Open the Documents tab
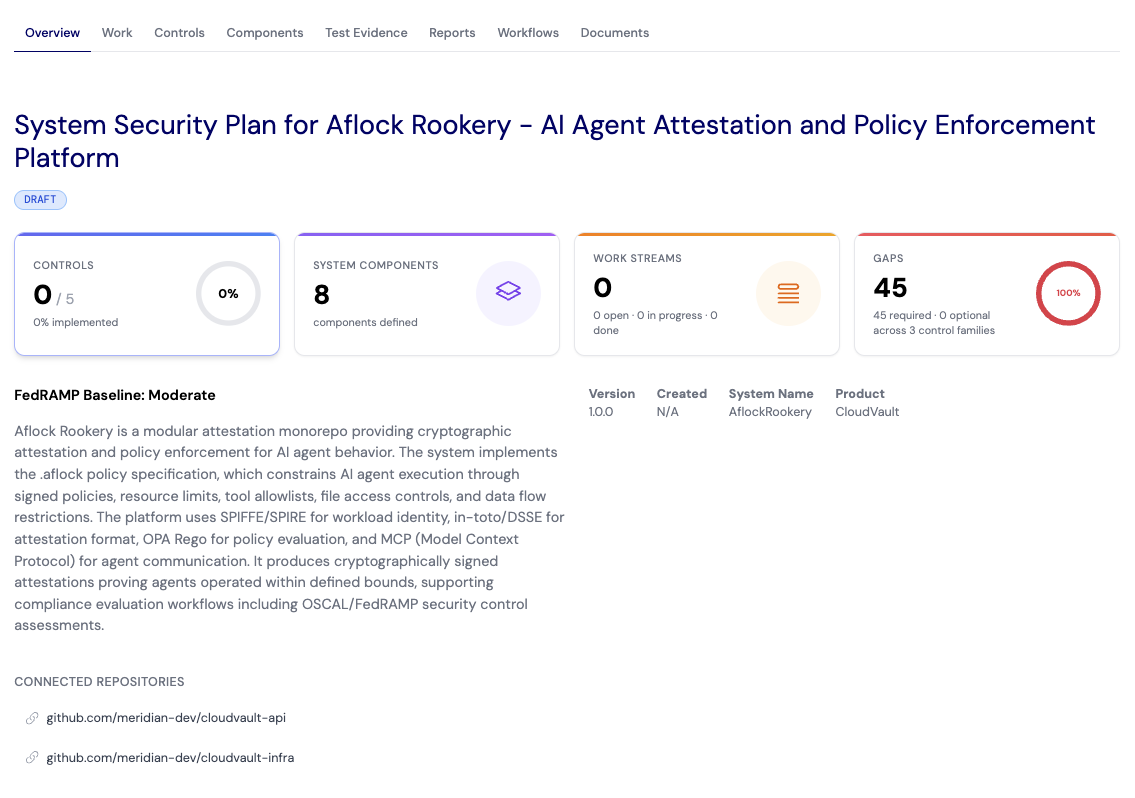This screenshot has width=1135, height=798. (615, 33)
